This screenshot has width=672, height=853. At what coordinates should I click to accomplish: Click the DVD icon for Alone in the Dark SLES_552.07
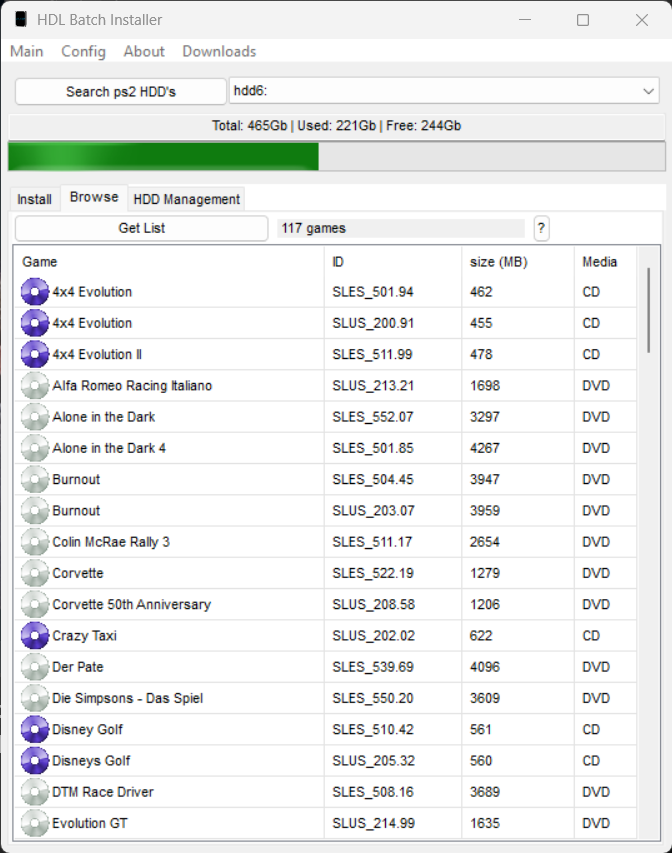[35, 417]
